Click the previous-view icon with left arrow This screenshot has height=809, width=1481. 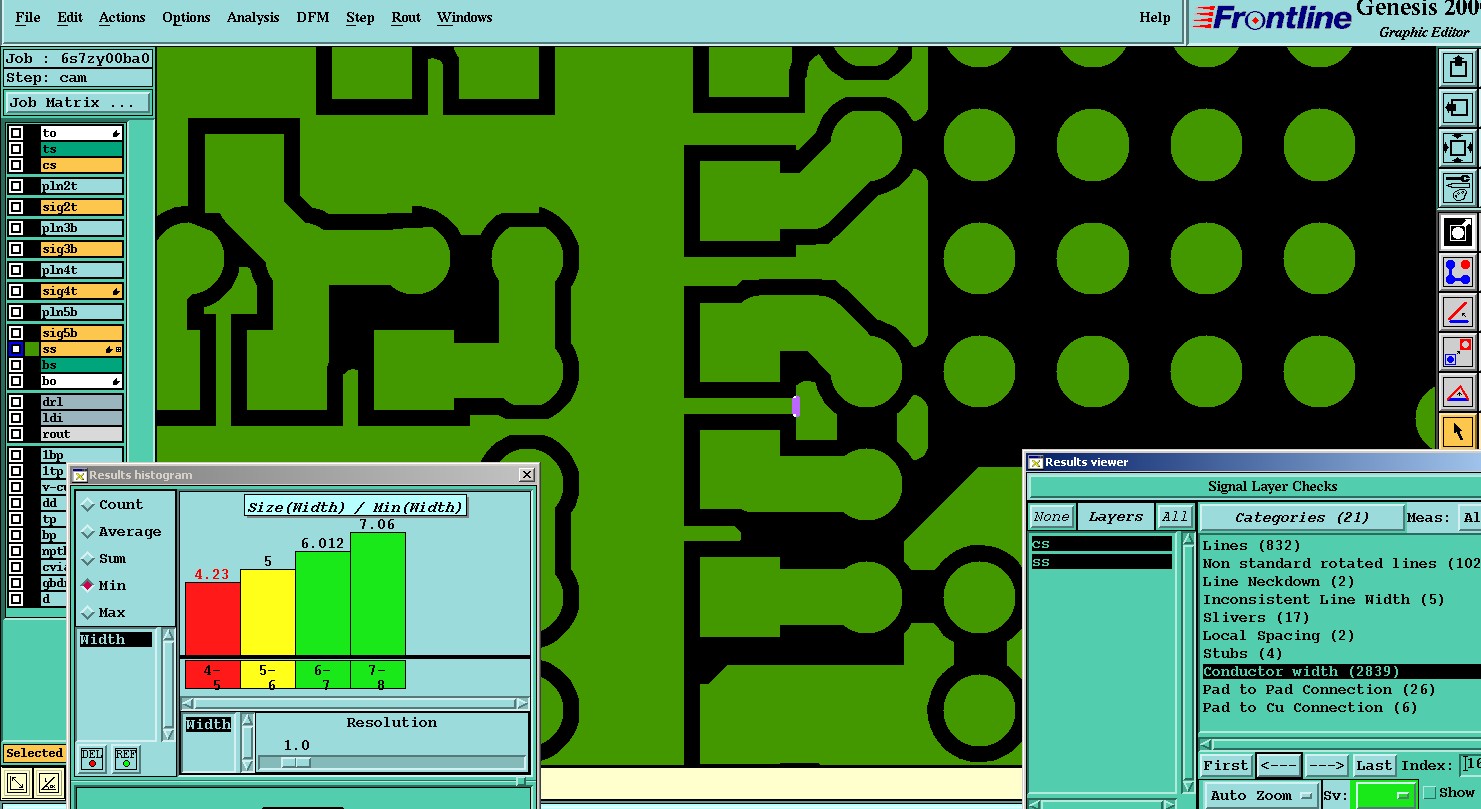[x=1458, y=108]
